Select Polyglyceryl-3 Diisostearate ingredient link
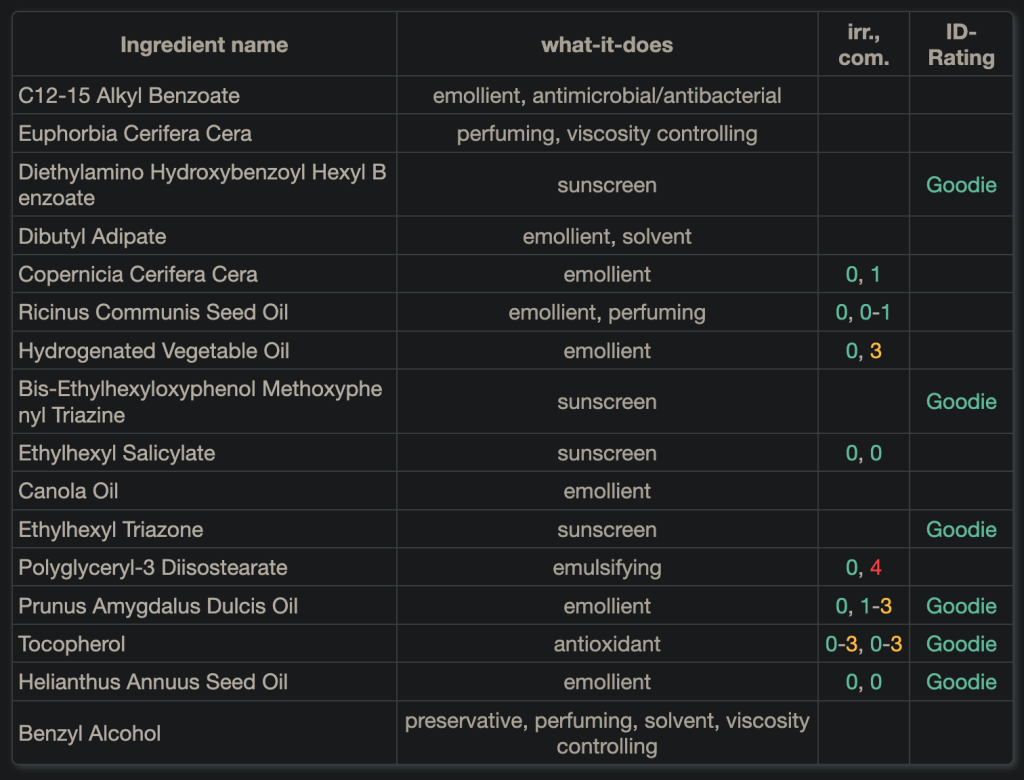 pos(153,568)
